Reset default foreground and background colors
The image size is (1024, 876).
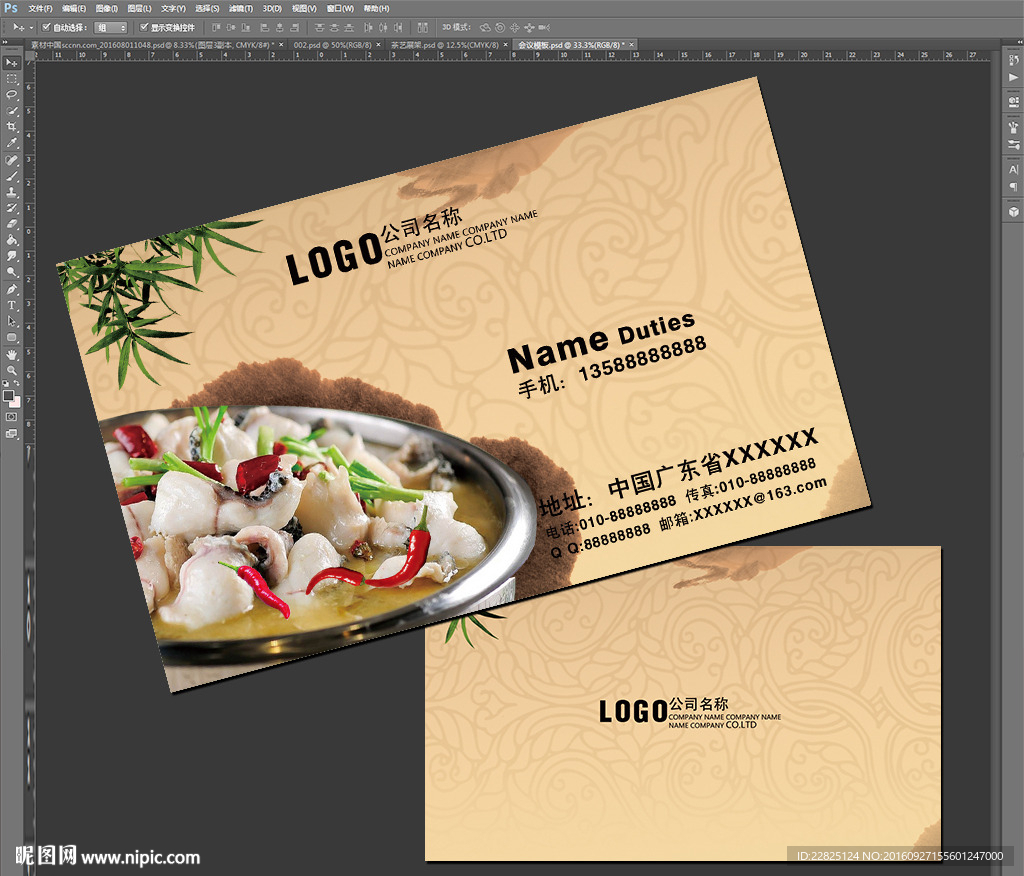point(6,383)
